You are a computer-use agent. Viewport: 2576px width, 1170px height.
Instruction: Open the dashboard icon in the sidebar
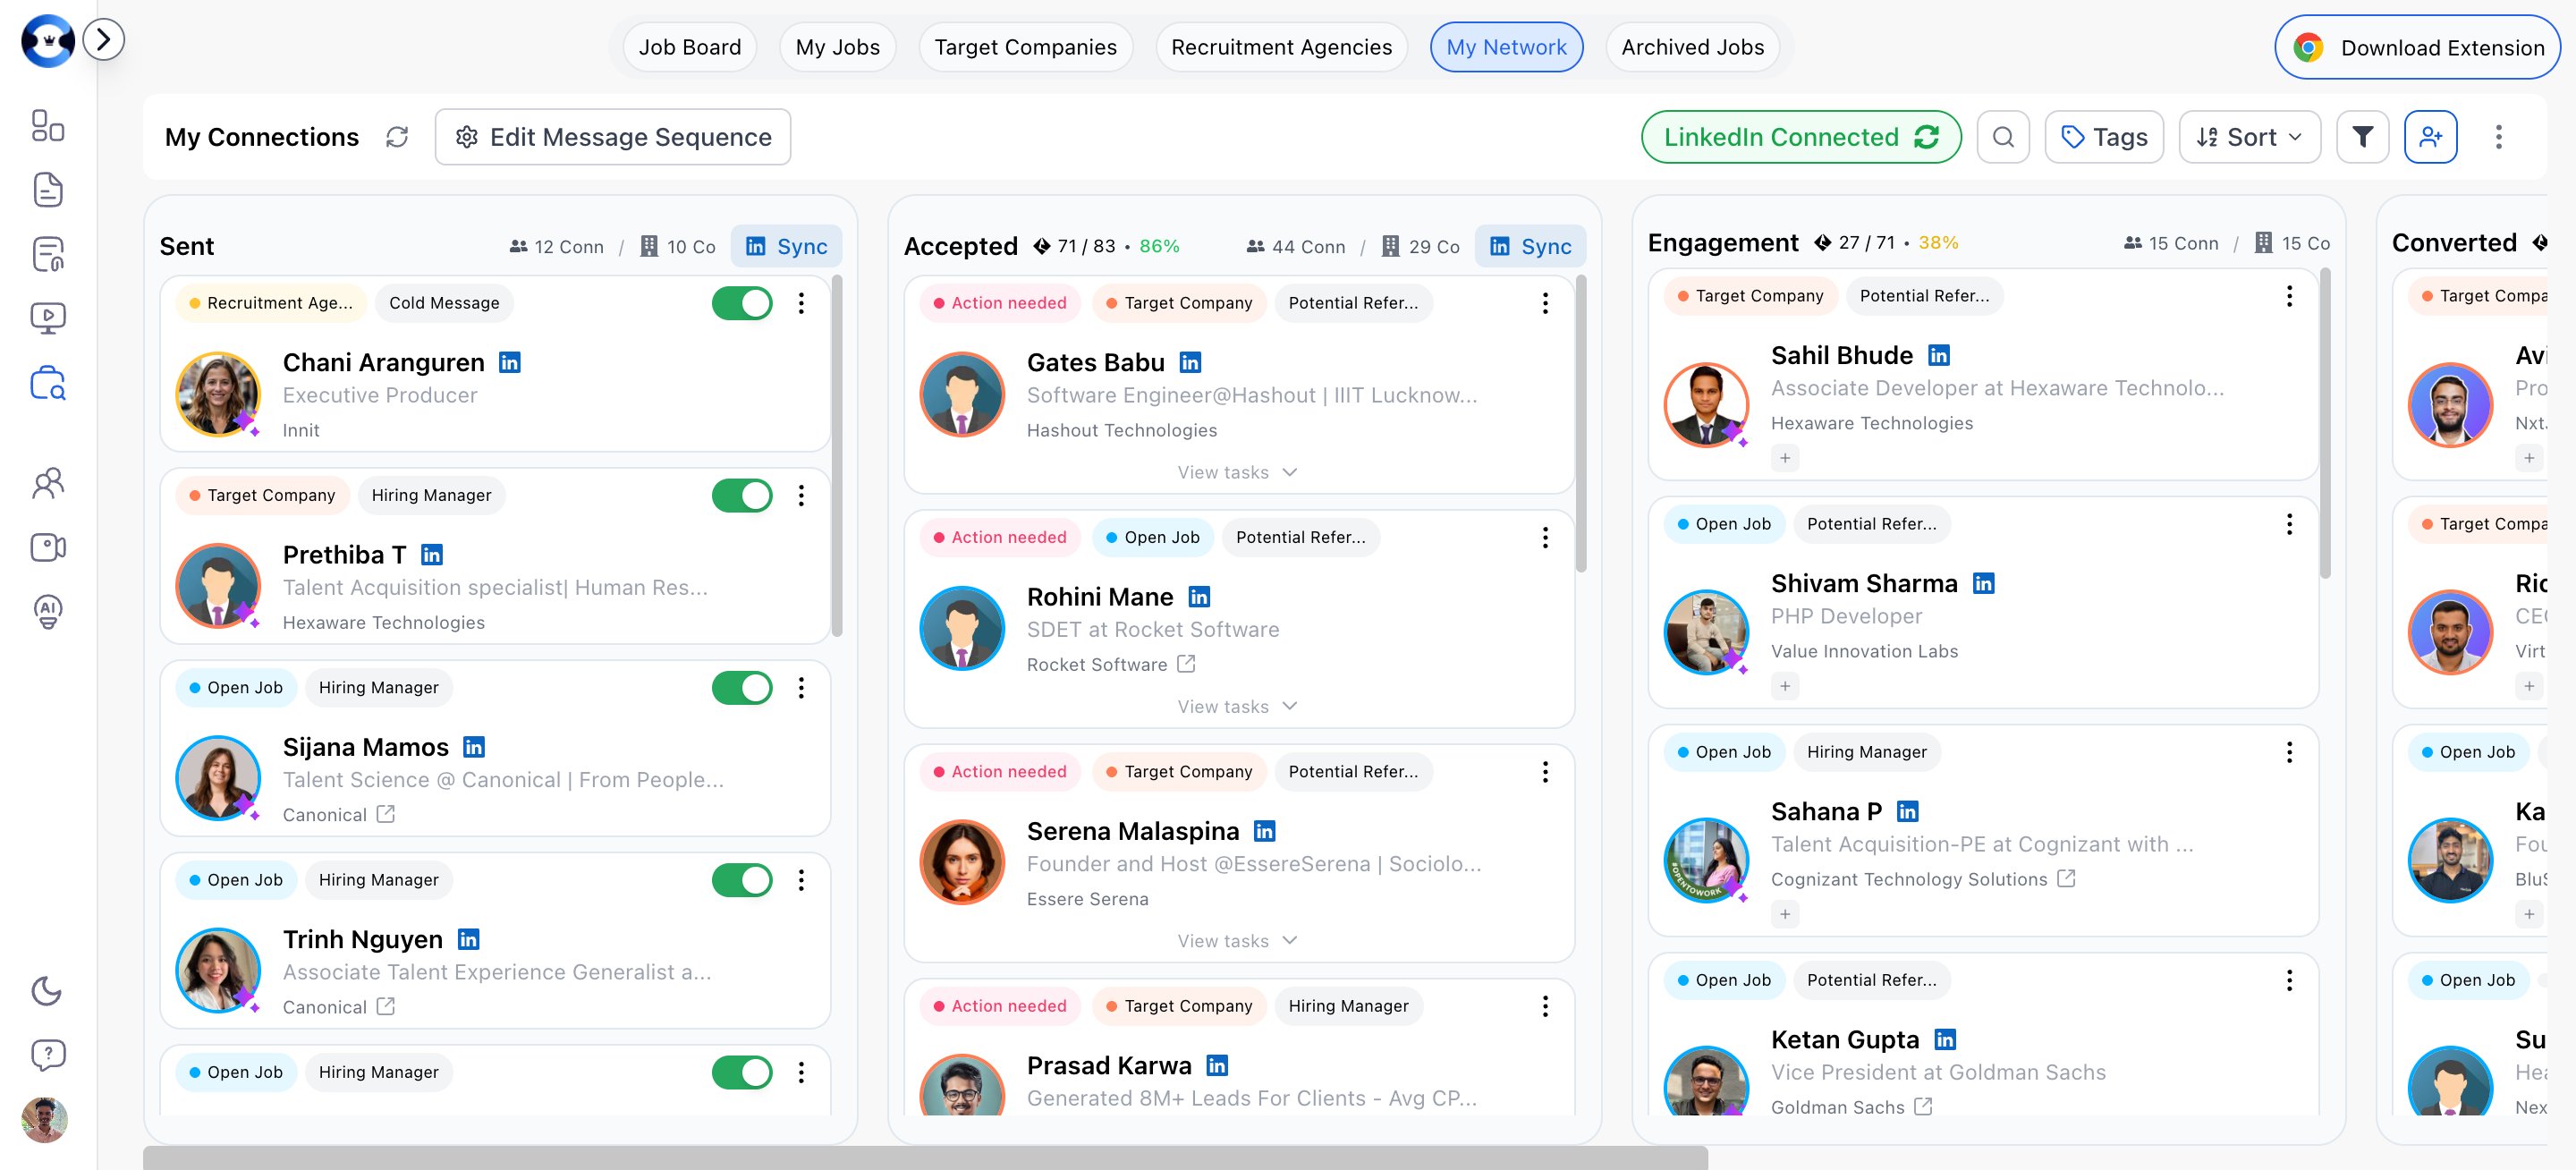[x=48, y=126]
